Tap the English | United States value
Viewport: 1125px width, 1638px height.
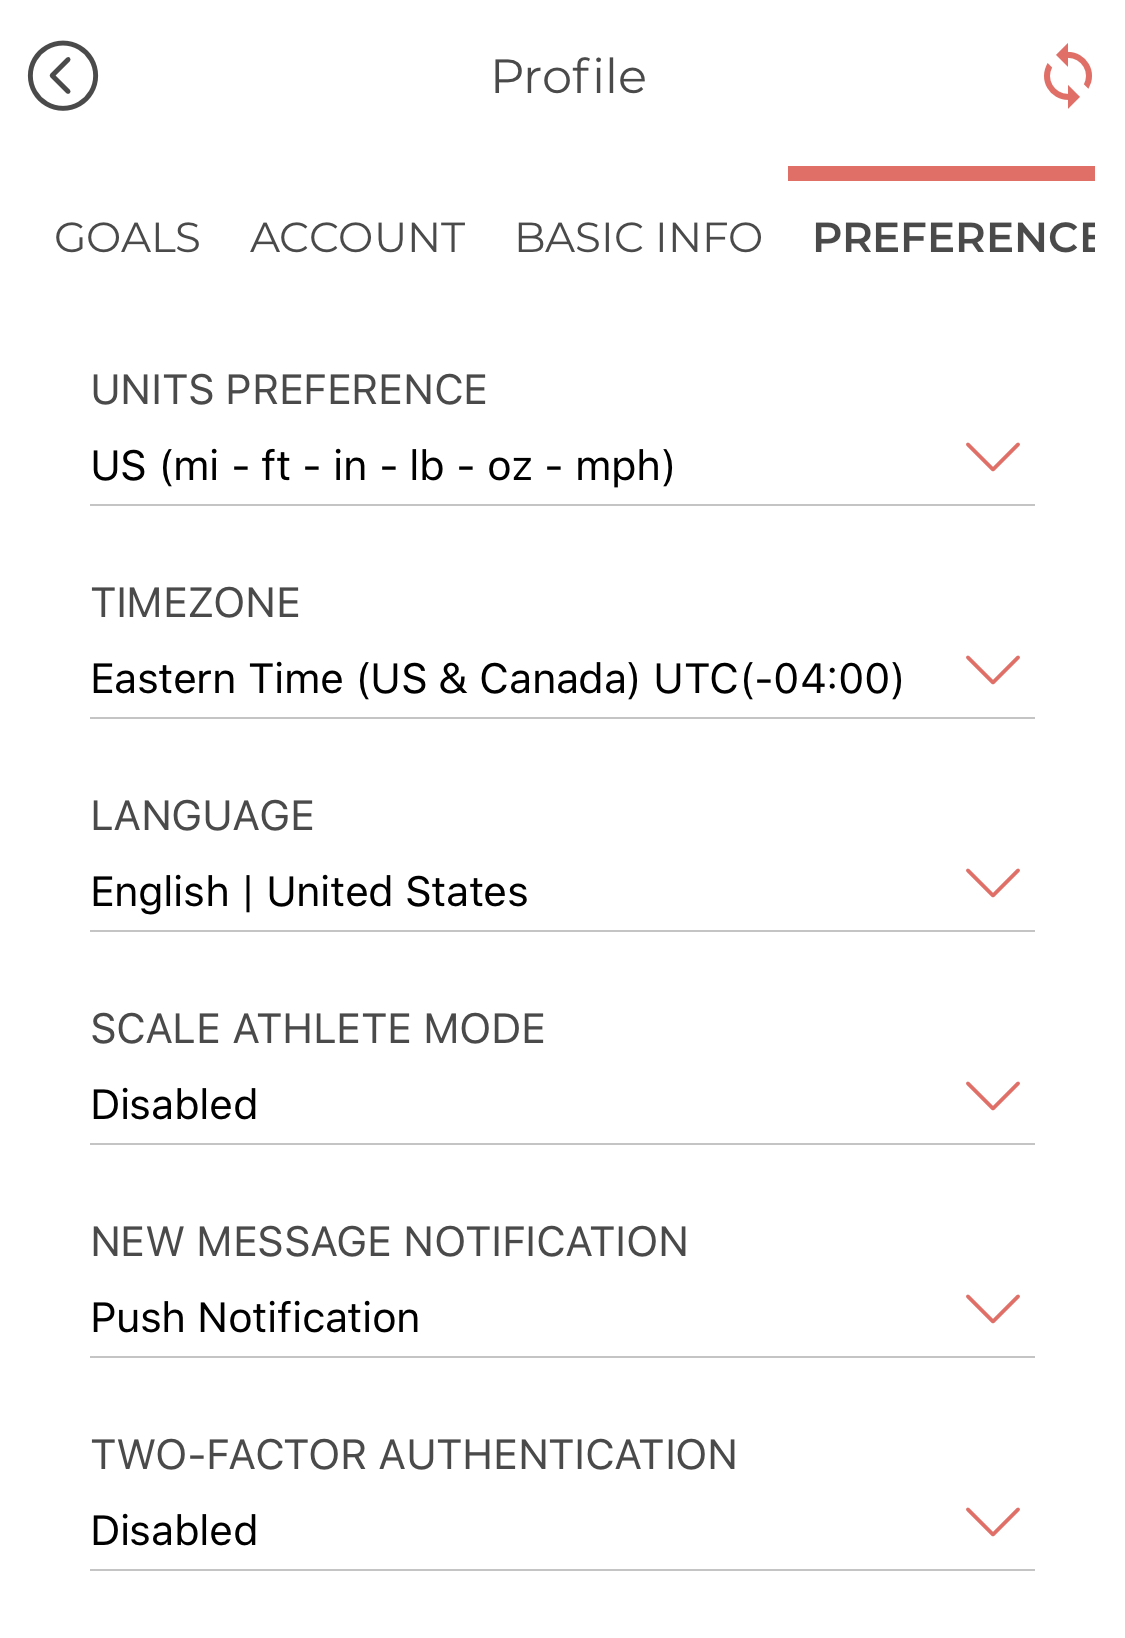click(309, 892)
